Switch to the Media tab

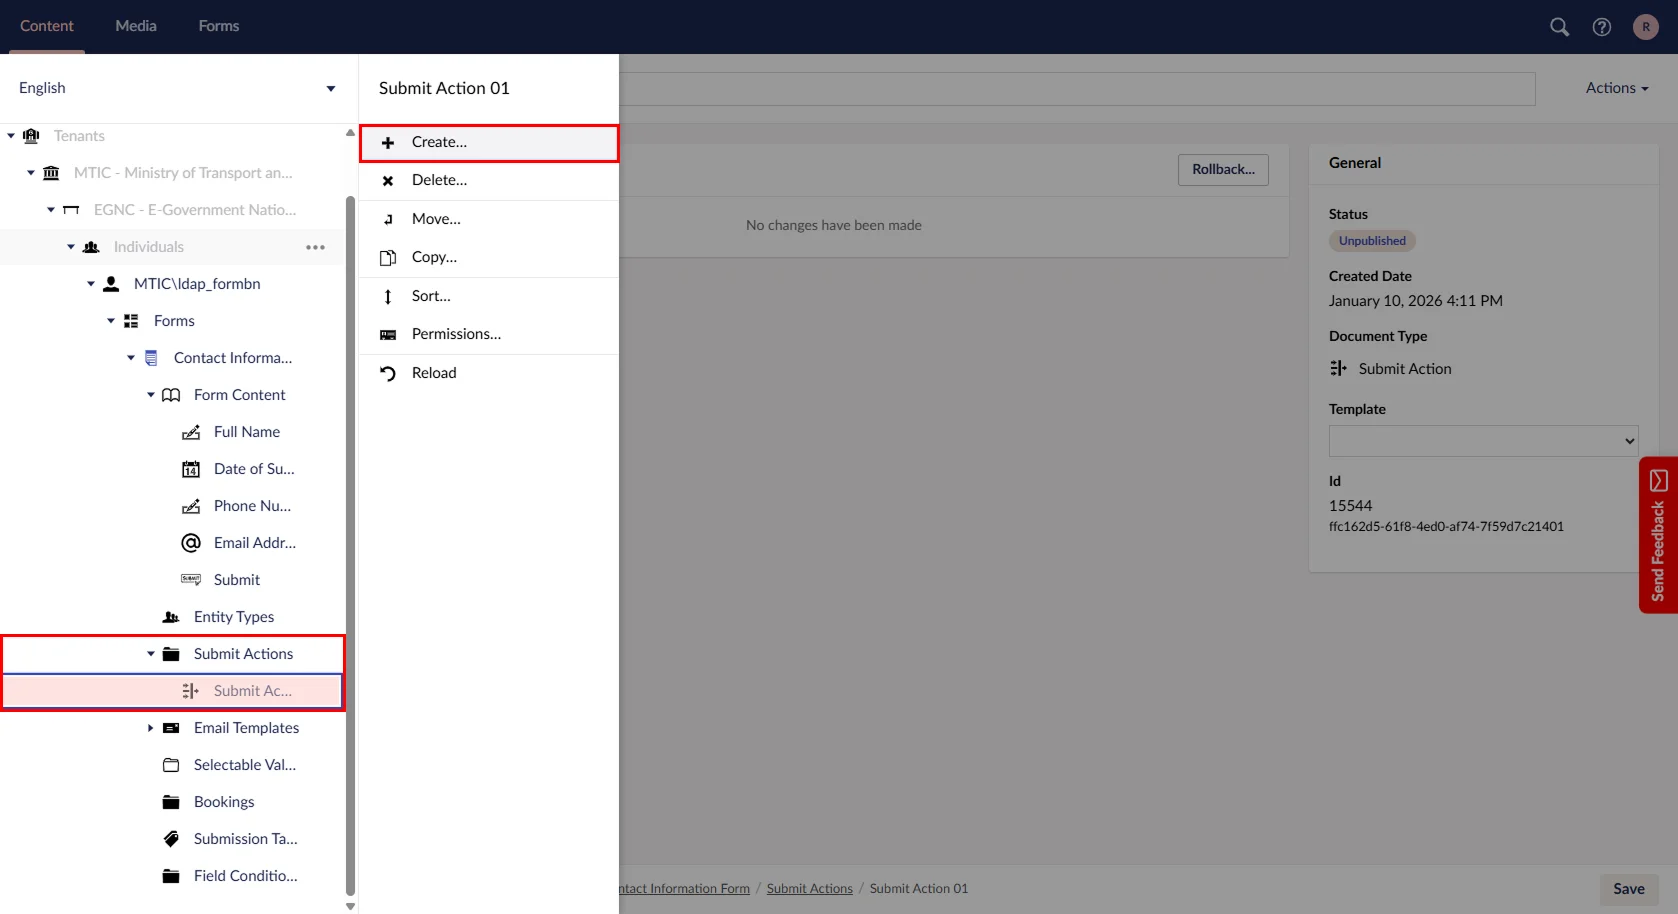(x=136, y=26)
